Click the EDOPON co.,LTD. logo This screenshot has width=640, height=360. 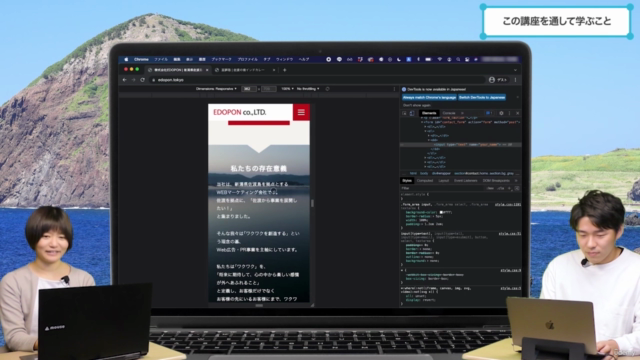pos(240,112)
